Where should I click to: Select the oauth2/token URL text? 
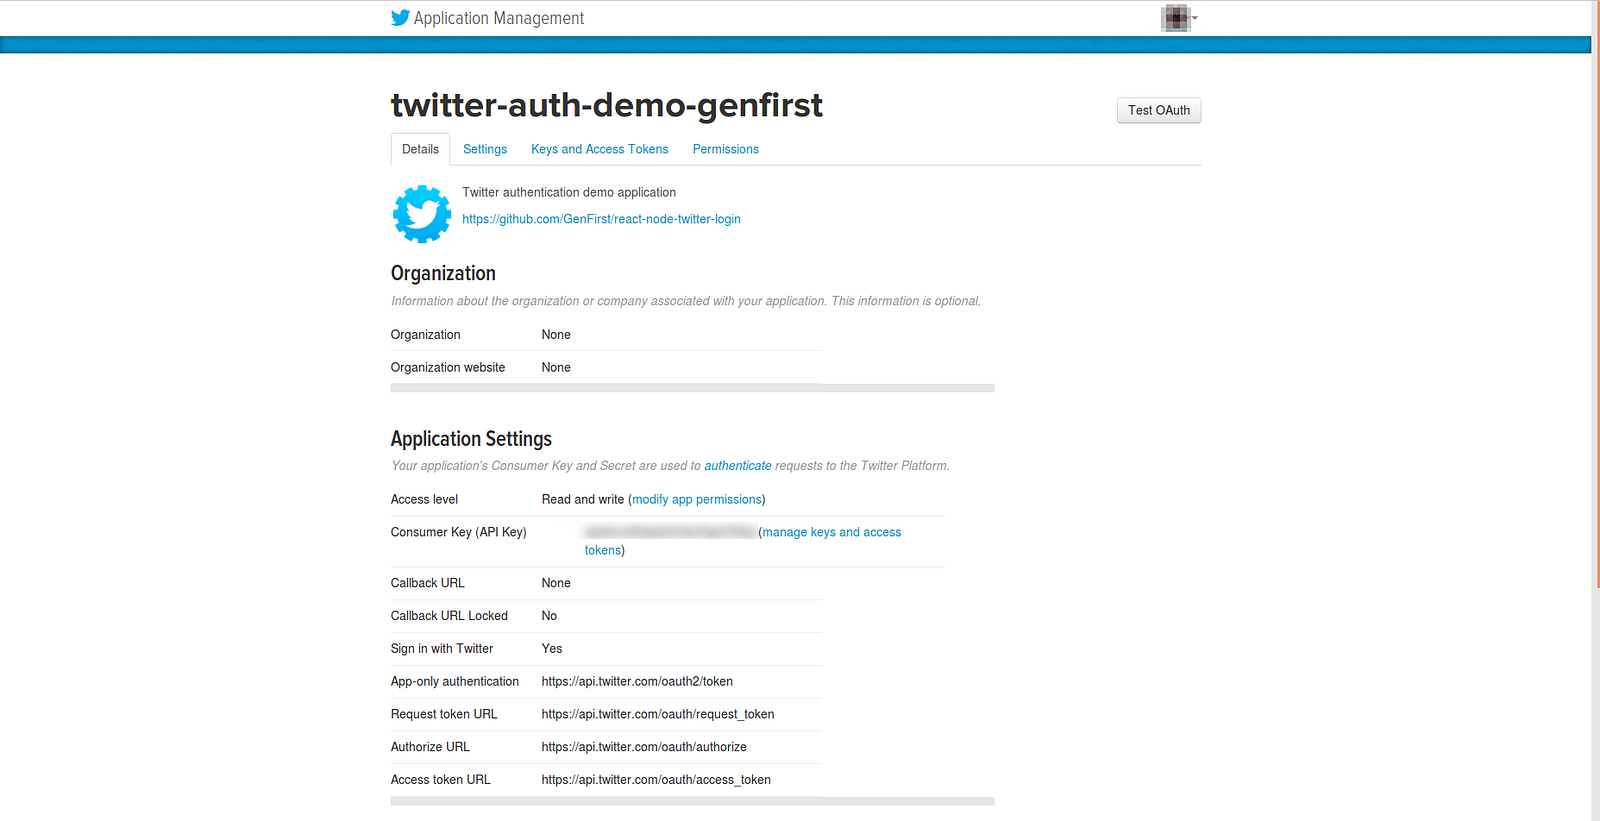(637, 681)
